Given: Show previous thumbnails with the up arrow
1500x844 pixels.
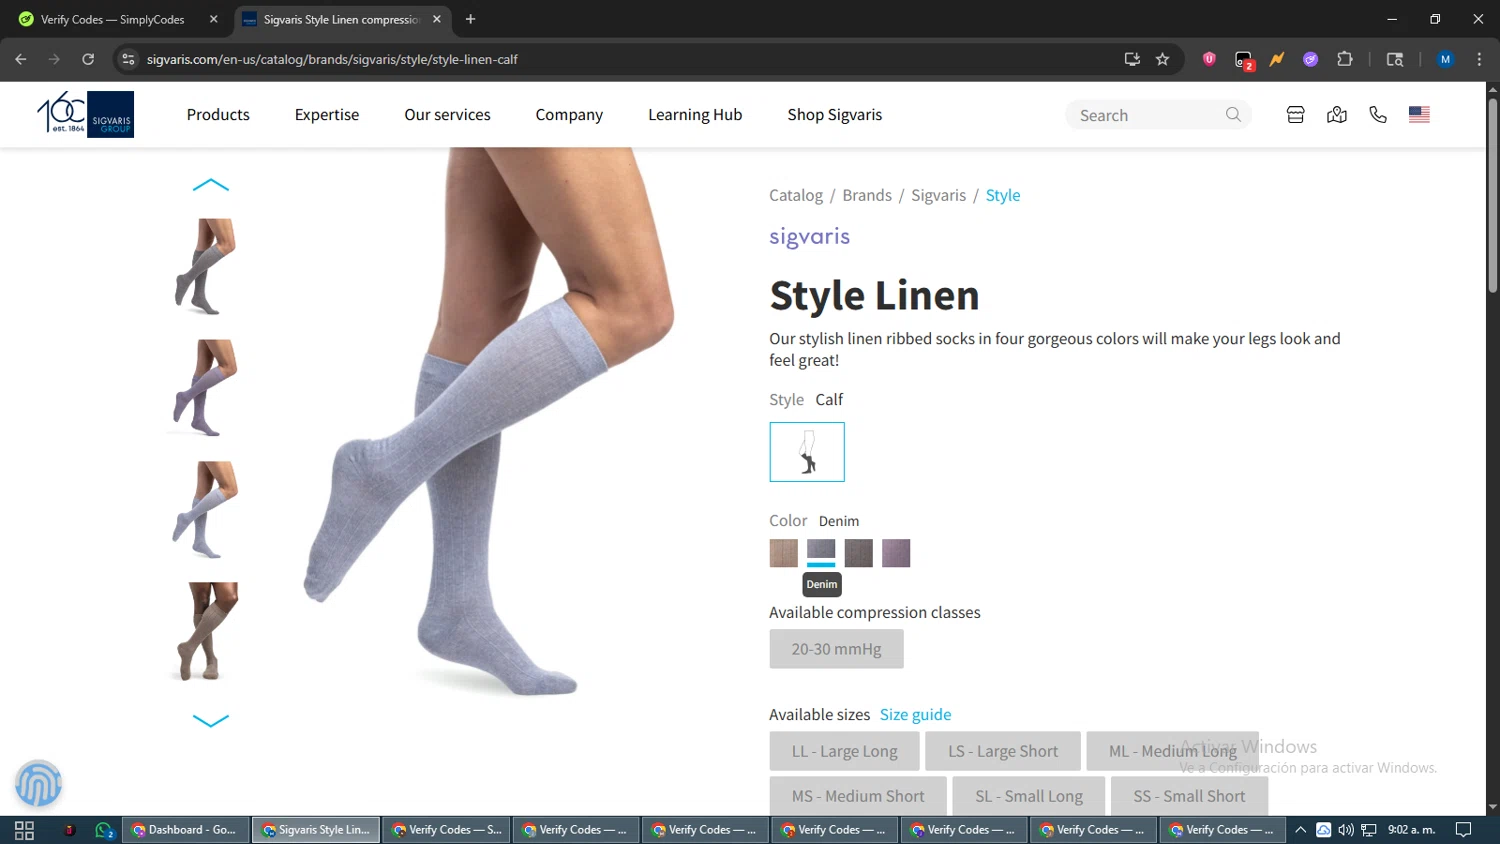Looking at the screenshot, I should pyautogui.click(x=210, y=185).
